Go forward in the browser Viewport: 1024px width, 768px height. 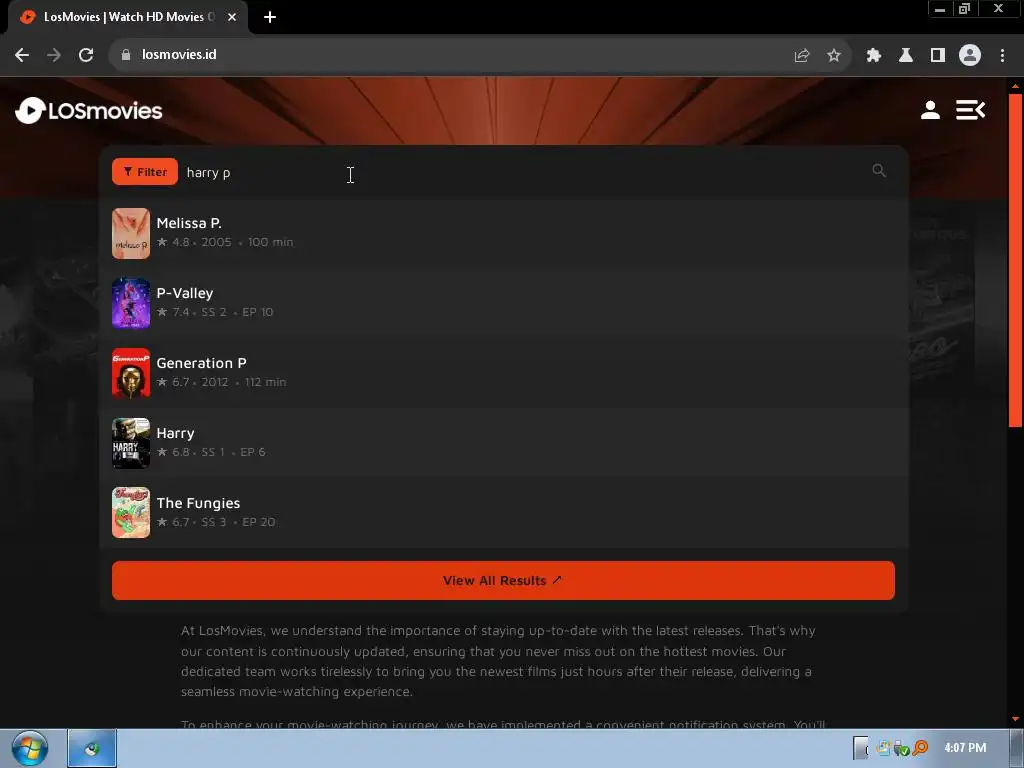click(x=54, y=55)
